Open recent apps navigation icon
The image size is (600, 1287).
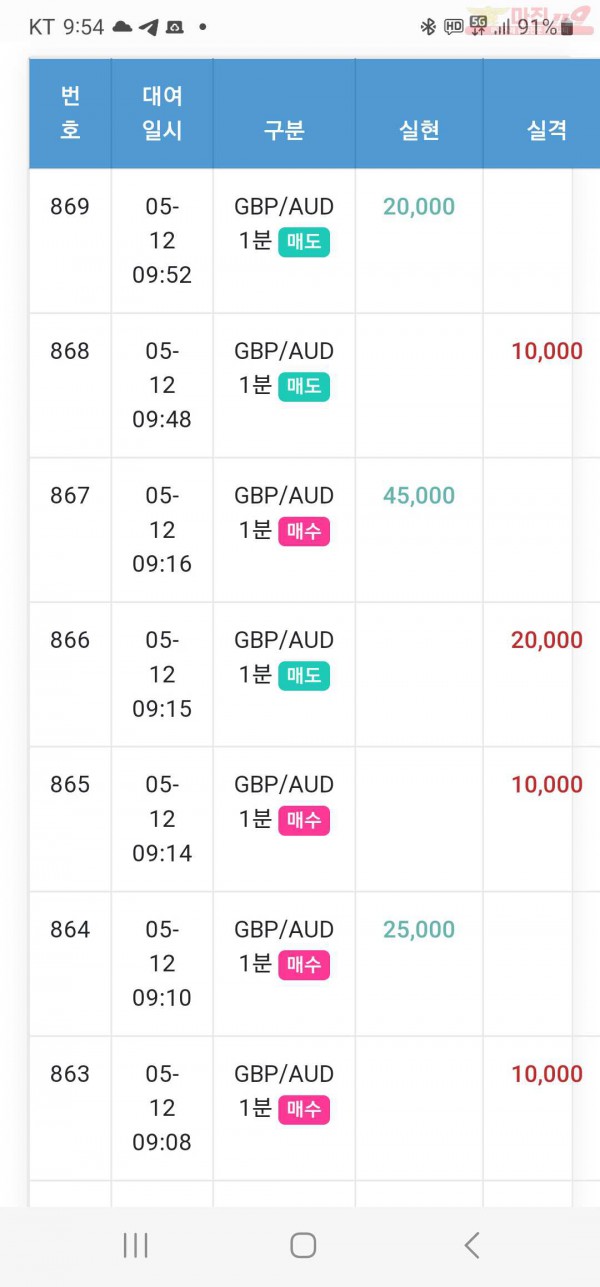135,1245
